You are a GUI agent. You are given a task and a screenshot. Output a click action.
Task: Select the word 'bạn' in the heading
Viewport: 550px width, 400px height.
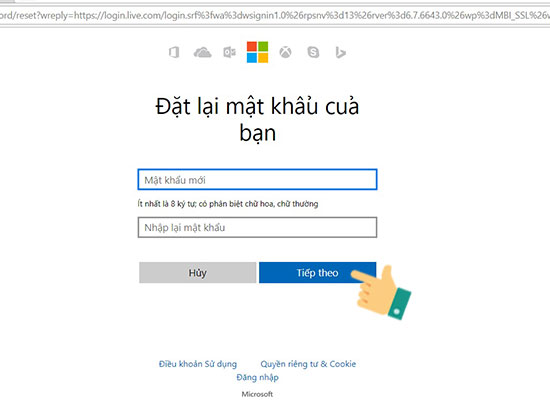tap(257, 133)
